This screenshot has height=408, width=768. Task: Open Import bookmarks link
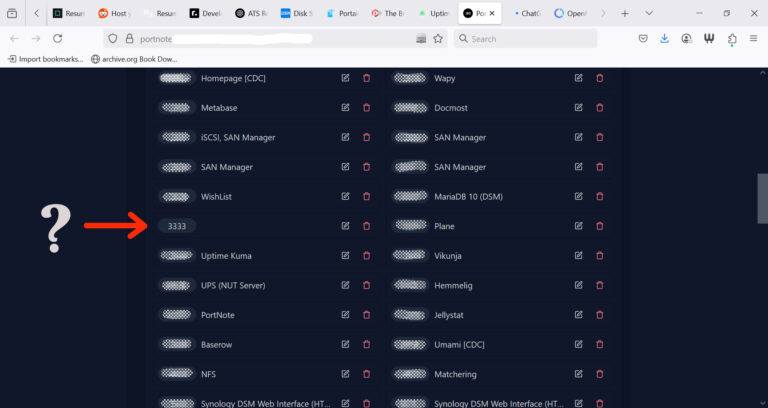click(x=46, y=59)
